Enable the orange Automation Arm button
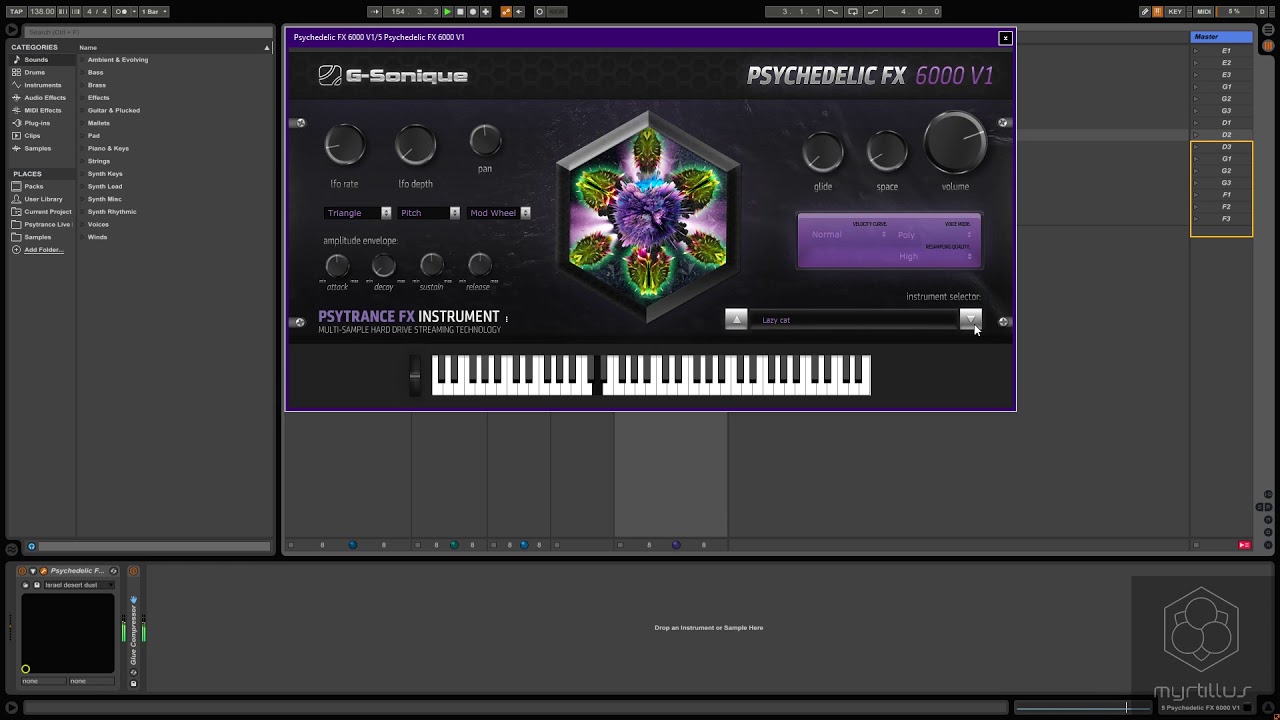1280x720 pixels. click(x=506, y=12)
